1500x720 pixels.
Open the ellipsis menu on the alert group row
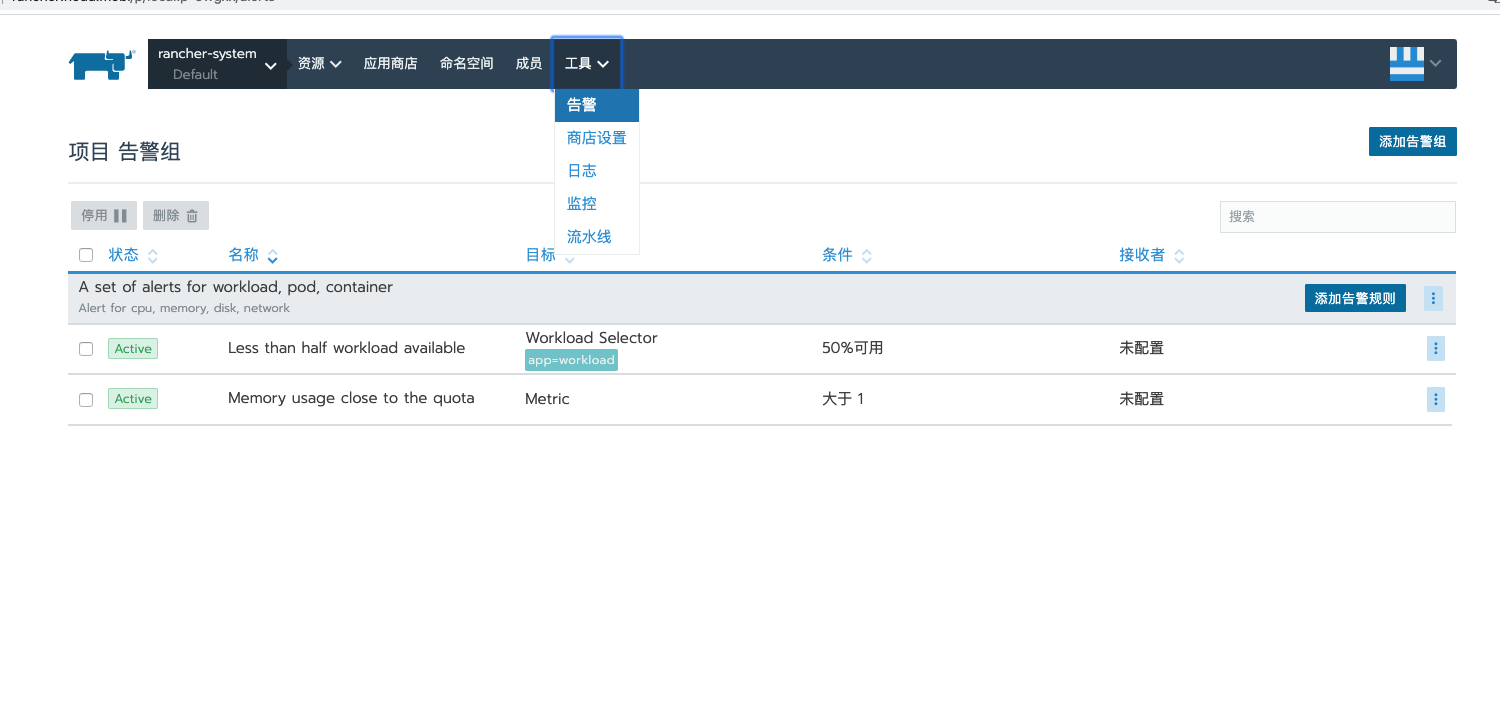[1433, 298]
